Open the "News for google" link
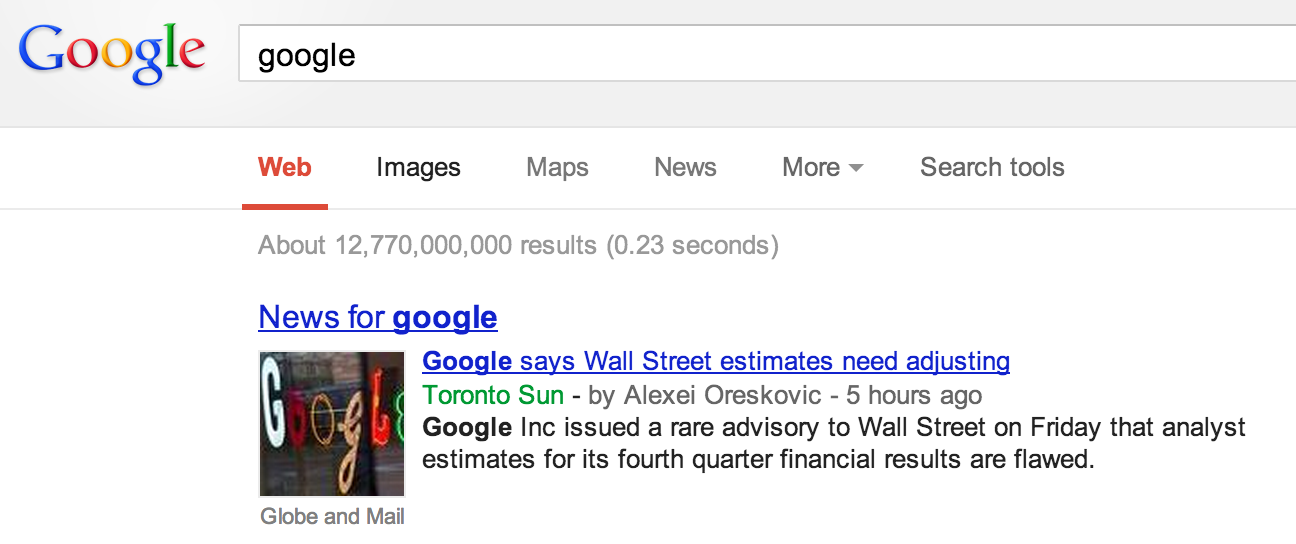 tap(377, 317)
